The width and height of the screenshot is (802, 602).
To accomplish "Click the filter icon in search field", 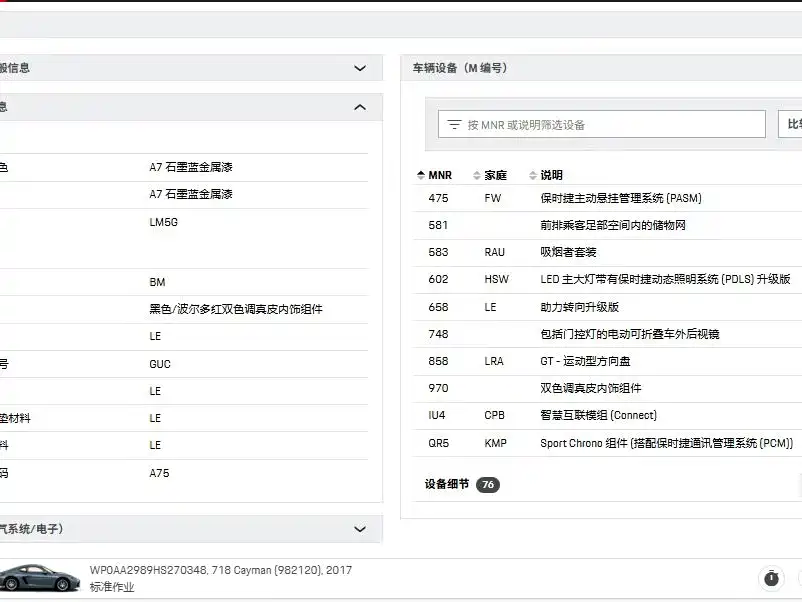I will [454, 125].
